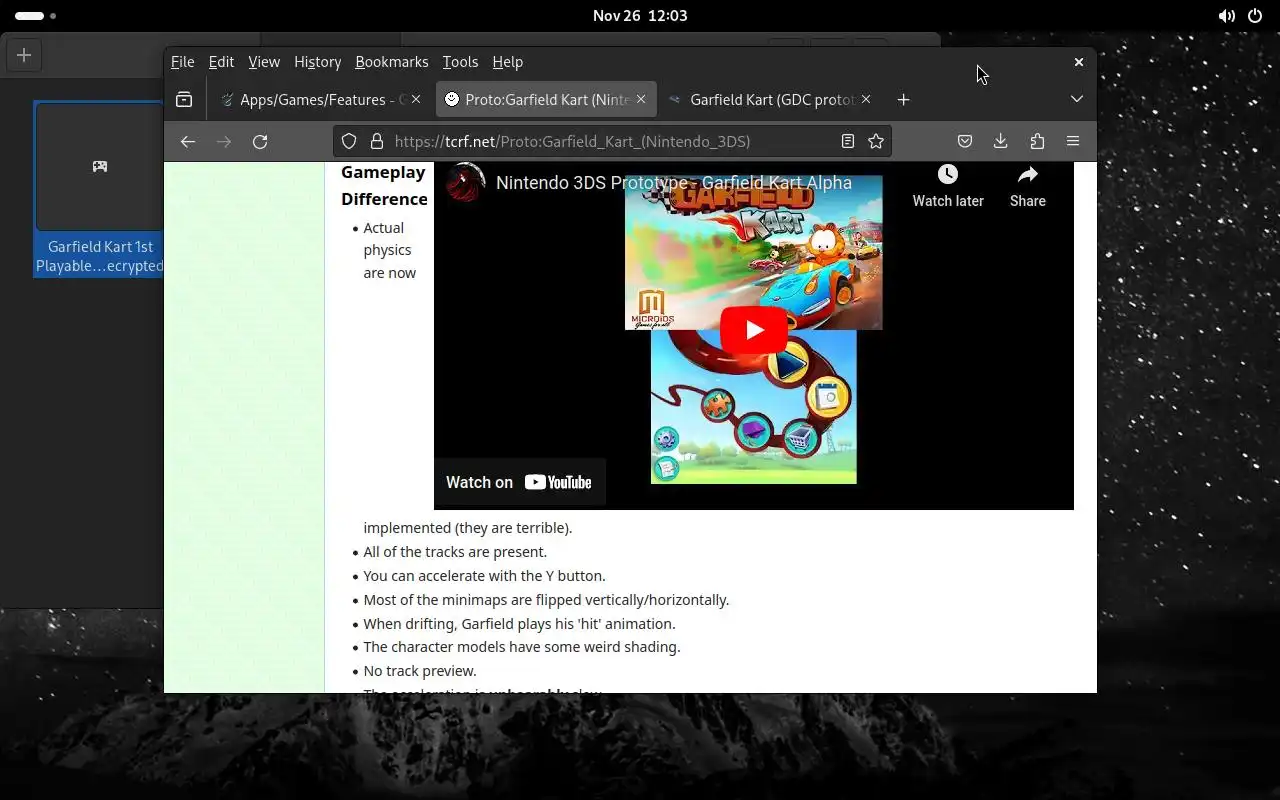Open the History menu
The width and height of the screenshot is (1280, 800).
point(318,62)
